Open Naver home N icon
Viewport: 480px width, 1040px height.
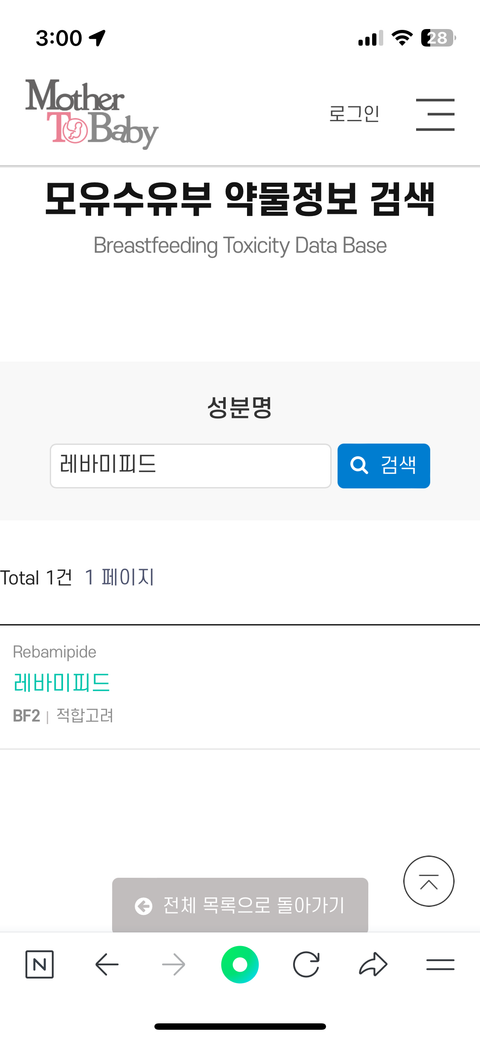click(40, 964)
